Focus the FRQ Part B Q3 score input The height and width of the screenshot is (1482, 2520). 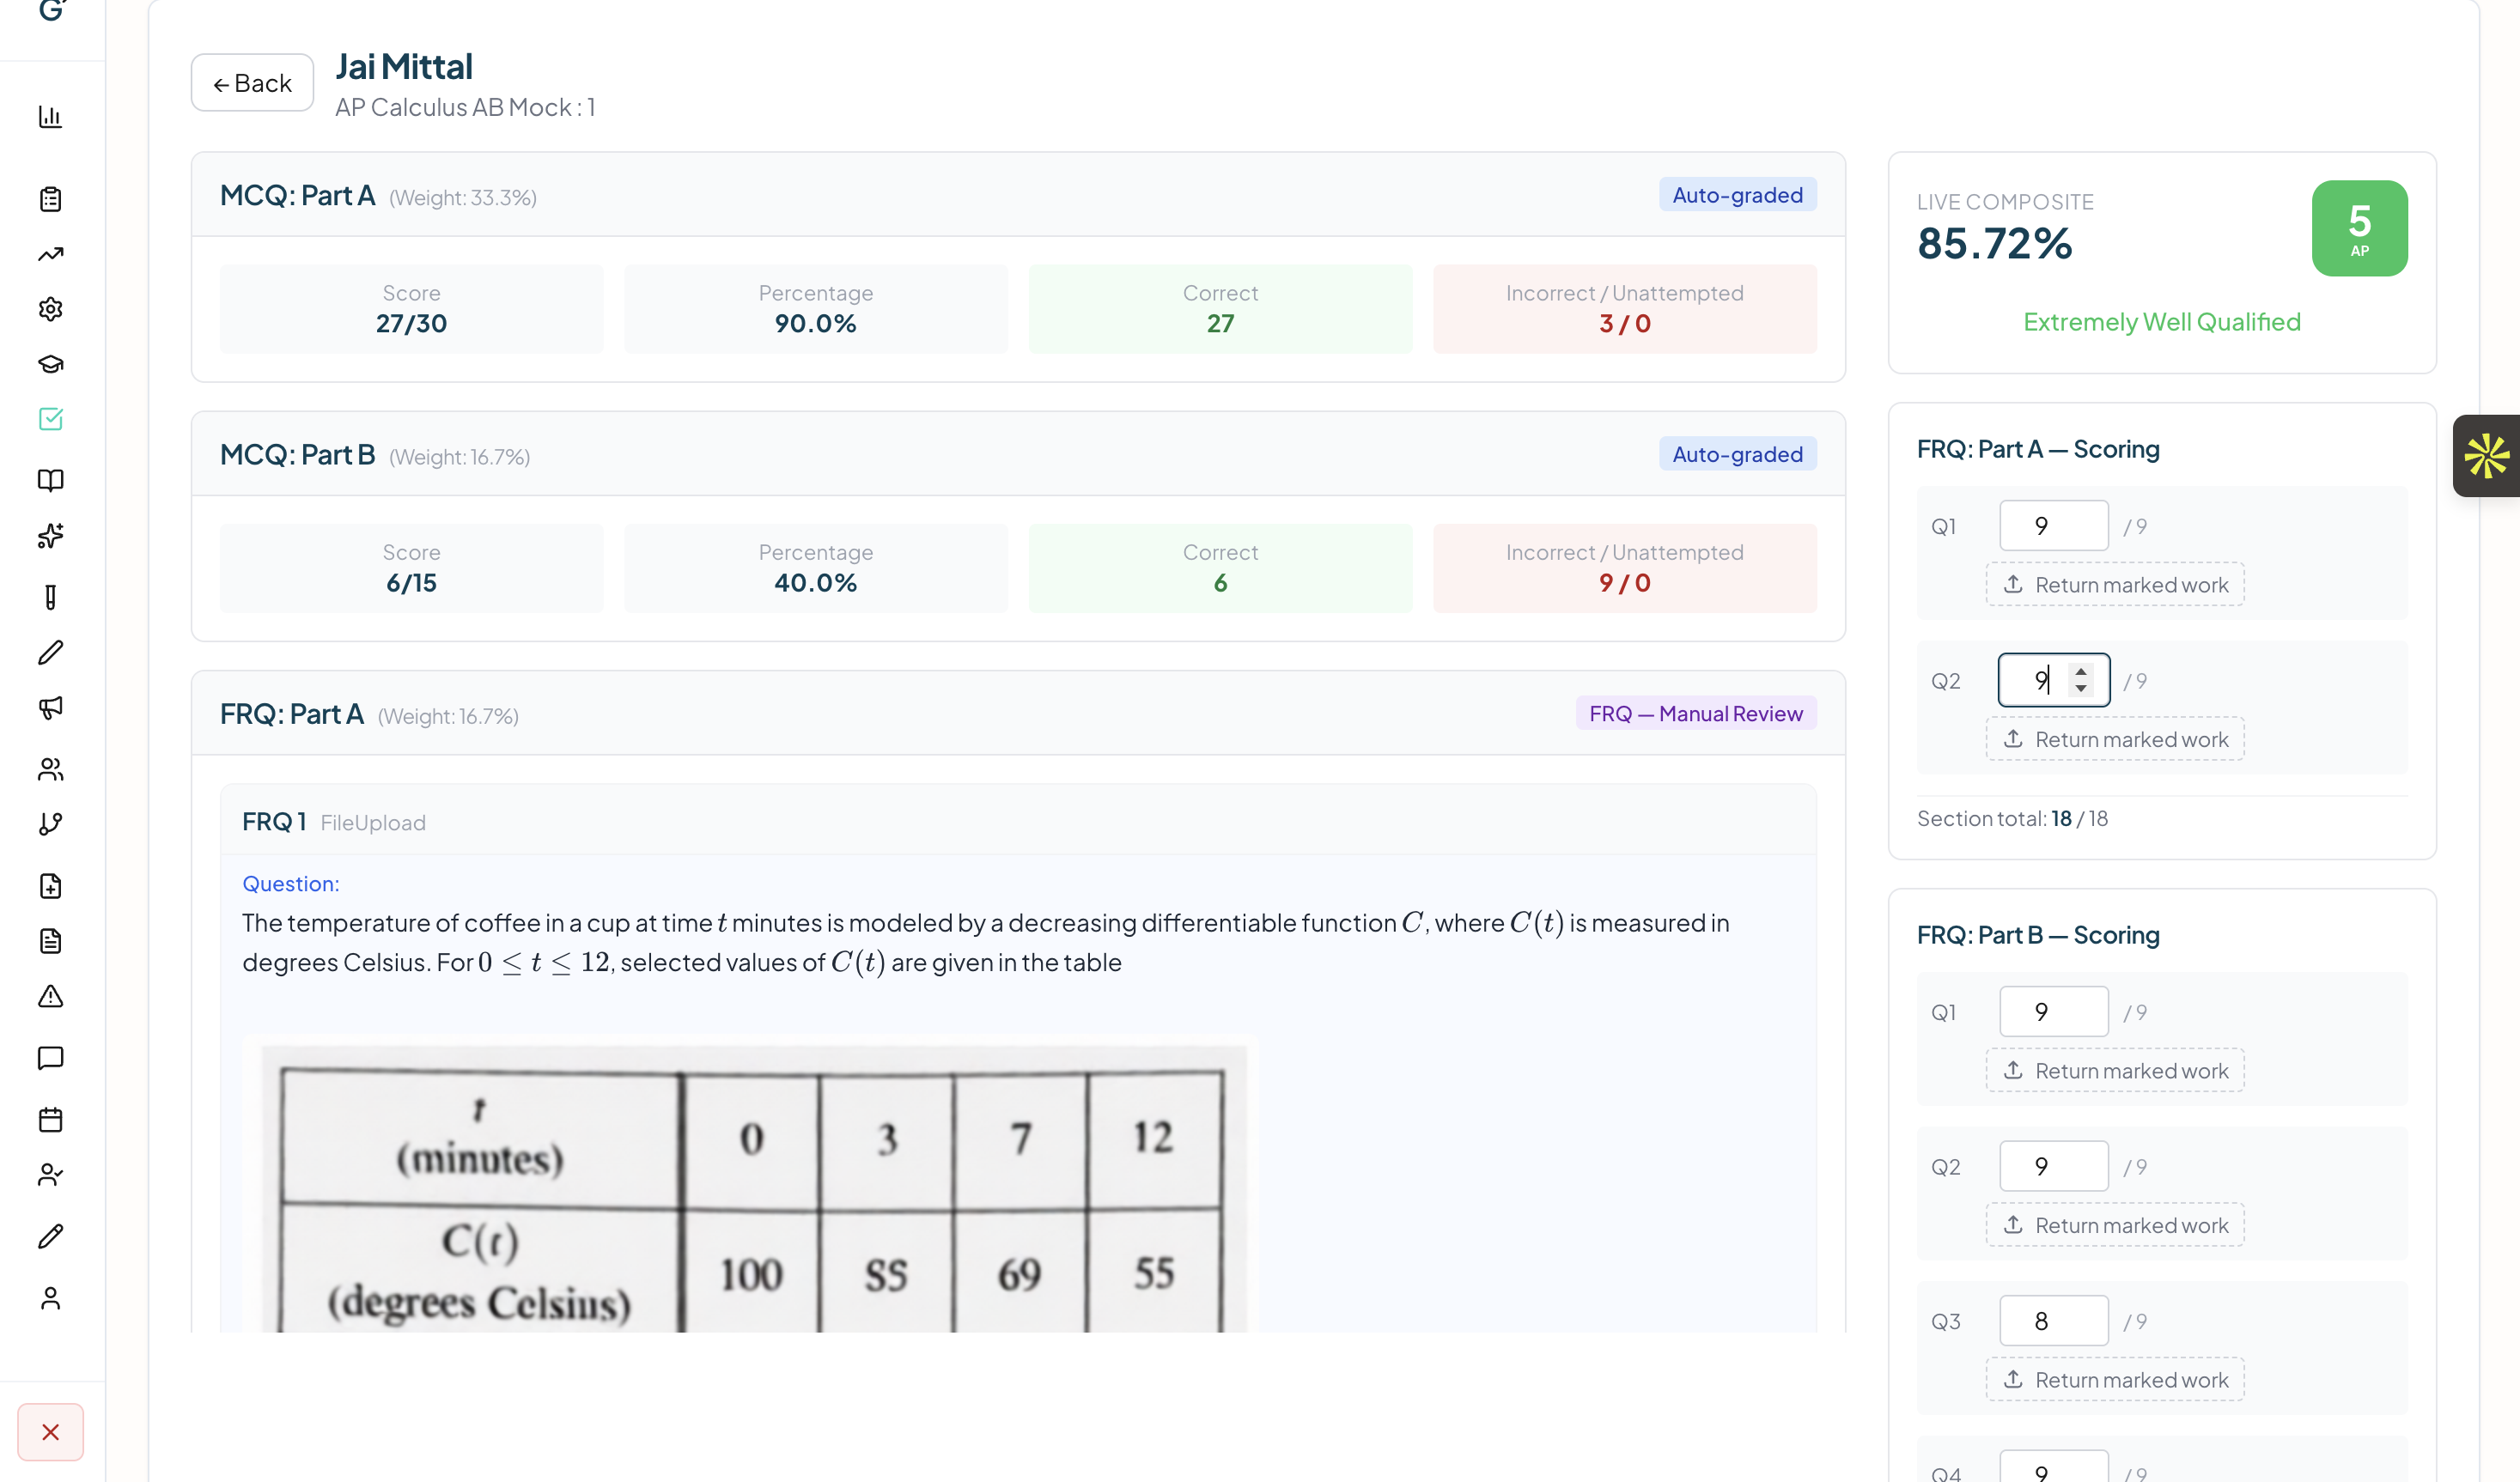2053,1321
